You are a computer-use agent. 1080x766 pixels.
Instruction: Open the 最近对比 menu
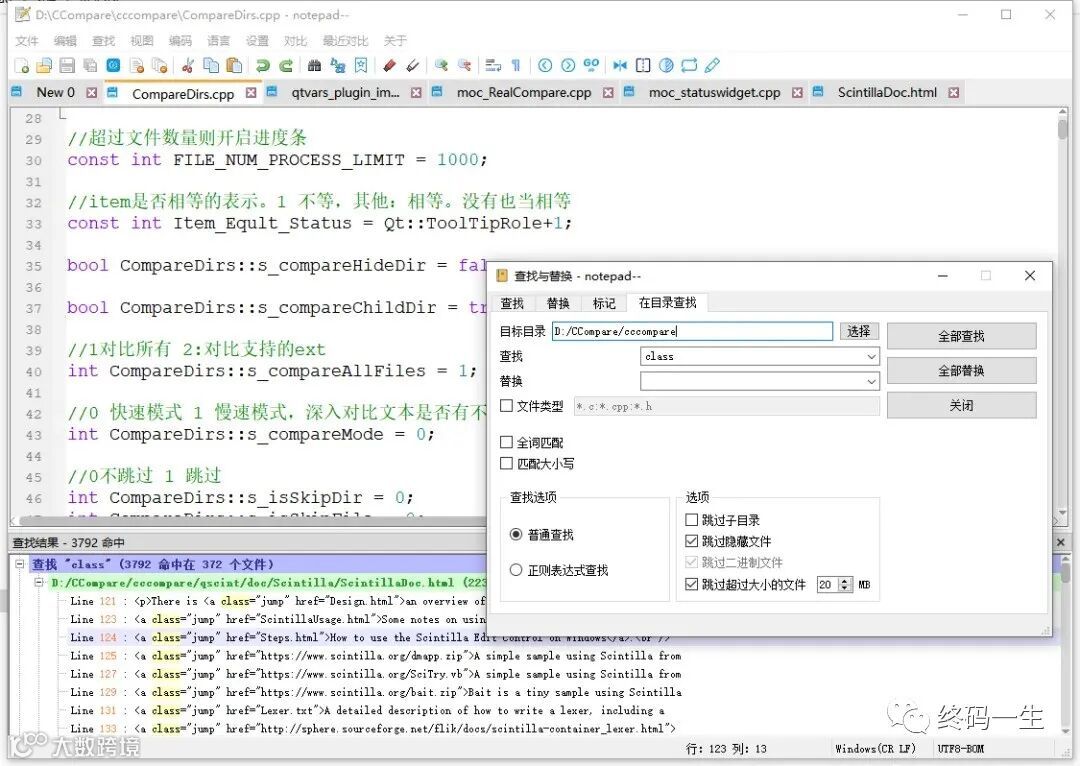tap(345, 41)
